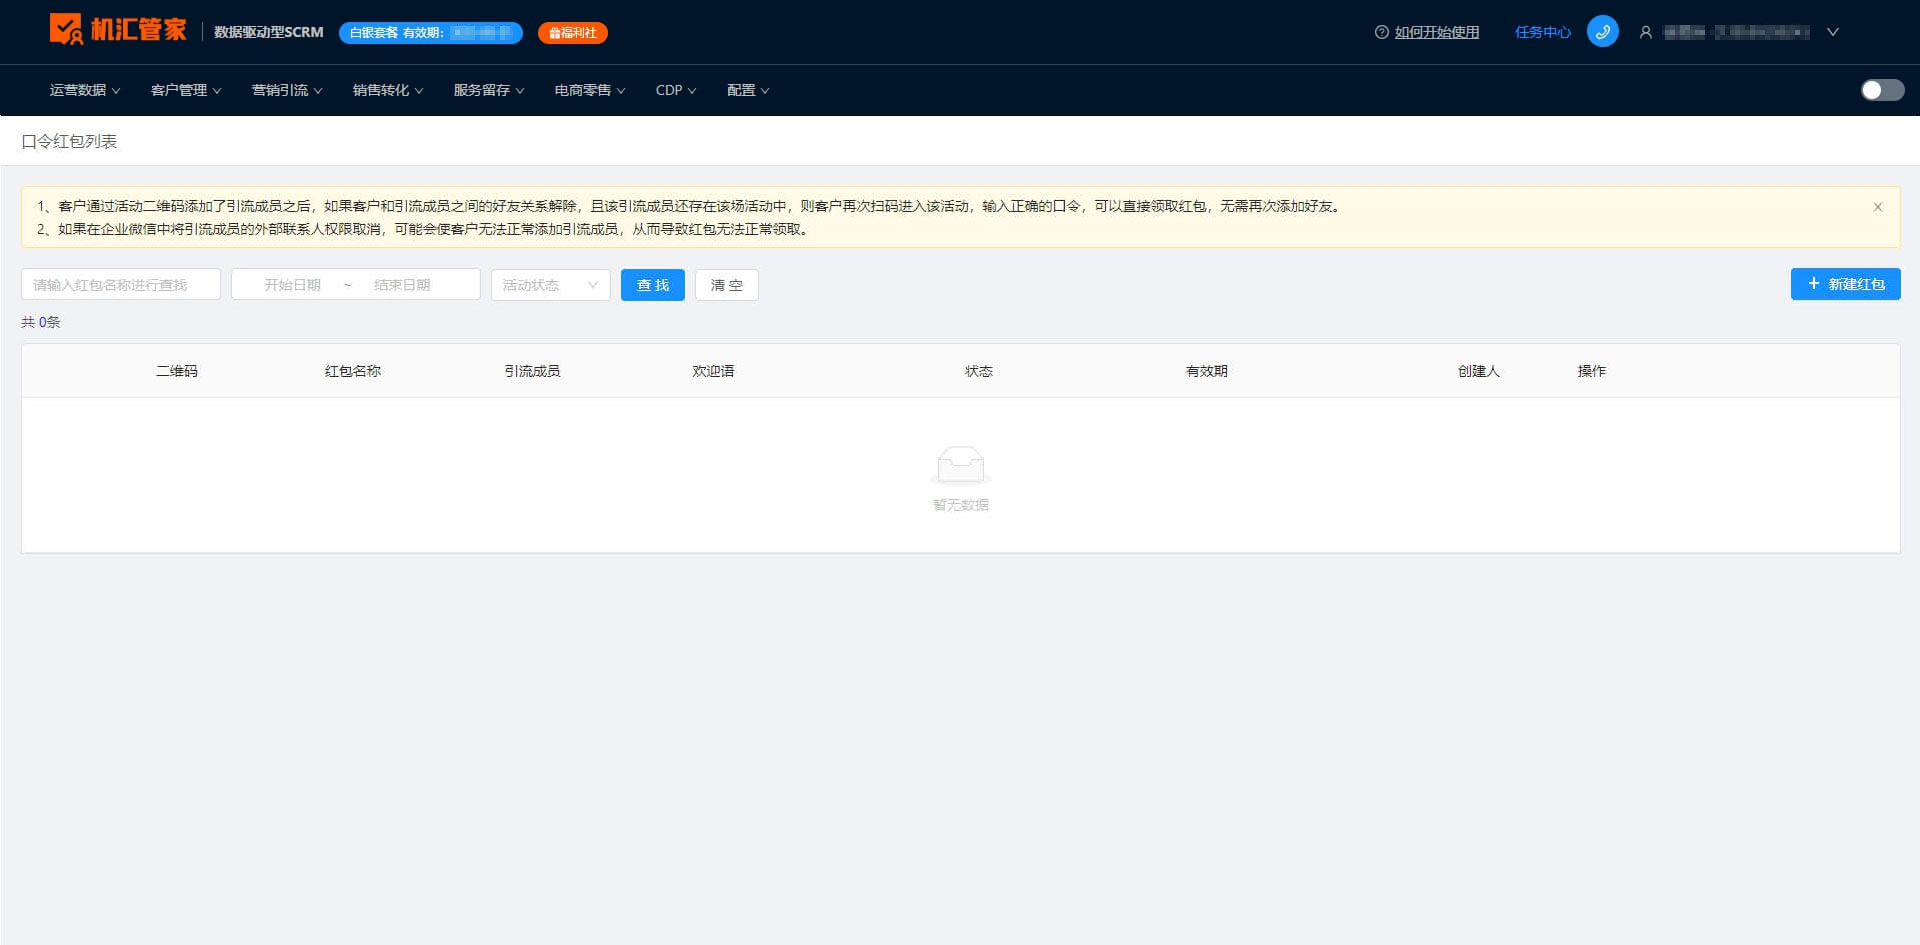The width and height of the screenshot is (1920, 945).
Task: Click the 暂无数据 placeholder text
Action: [x=960, y=505]
